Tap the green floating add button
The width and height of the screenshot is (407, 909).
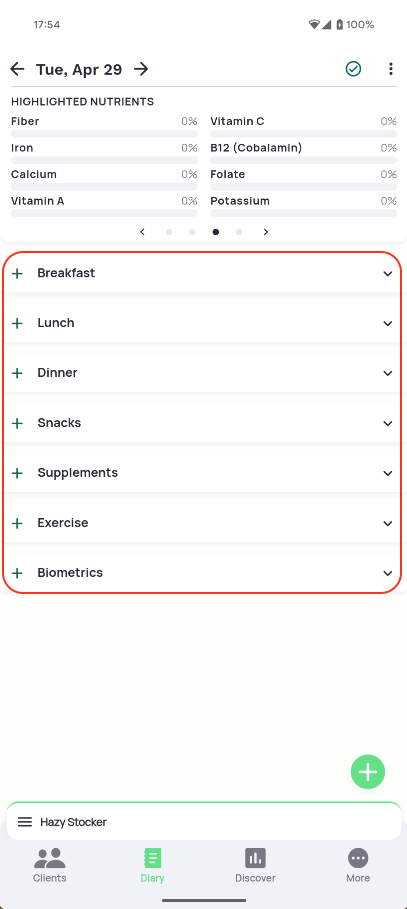pyautogui.click(x=368, y=772)
